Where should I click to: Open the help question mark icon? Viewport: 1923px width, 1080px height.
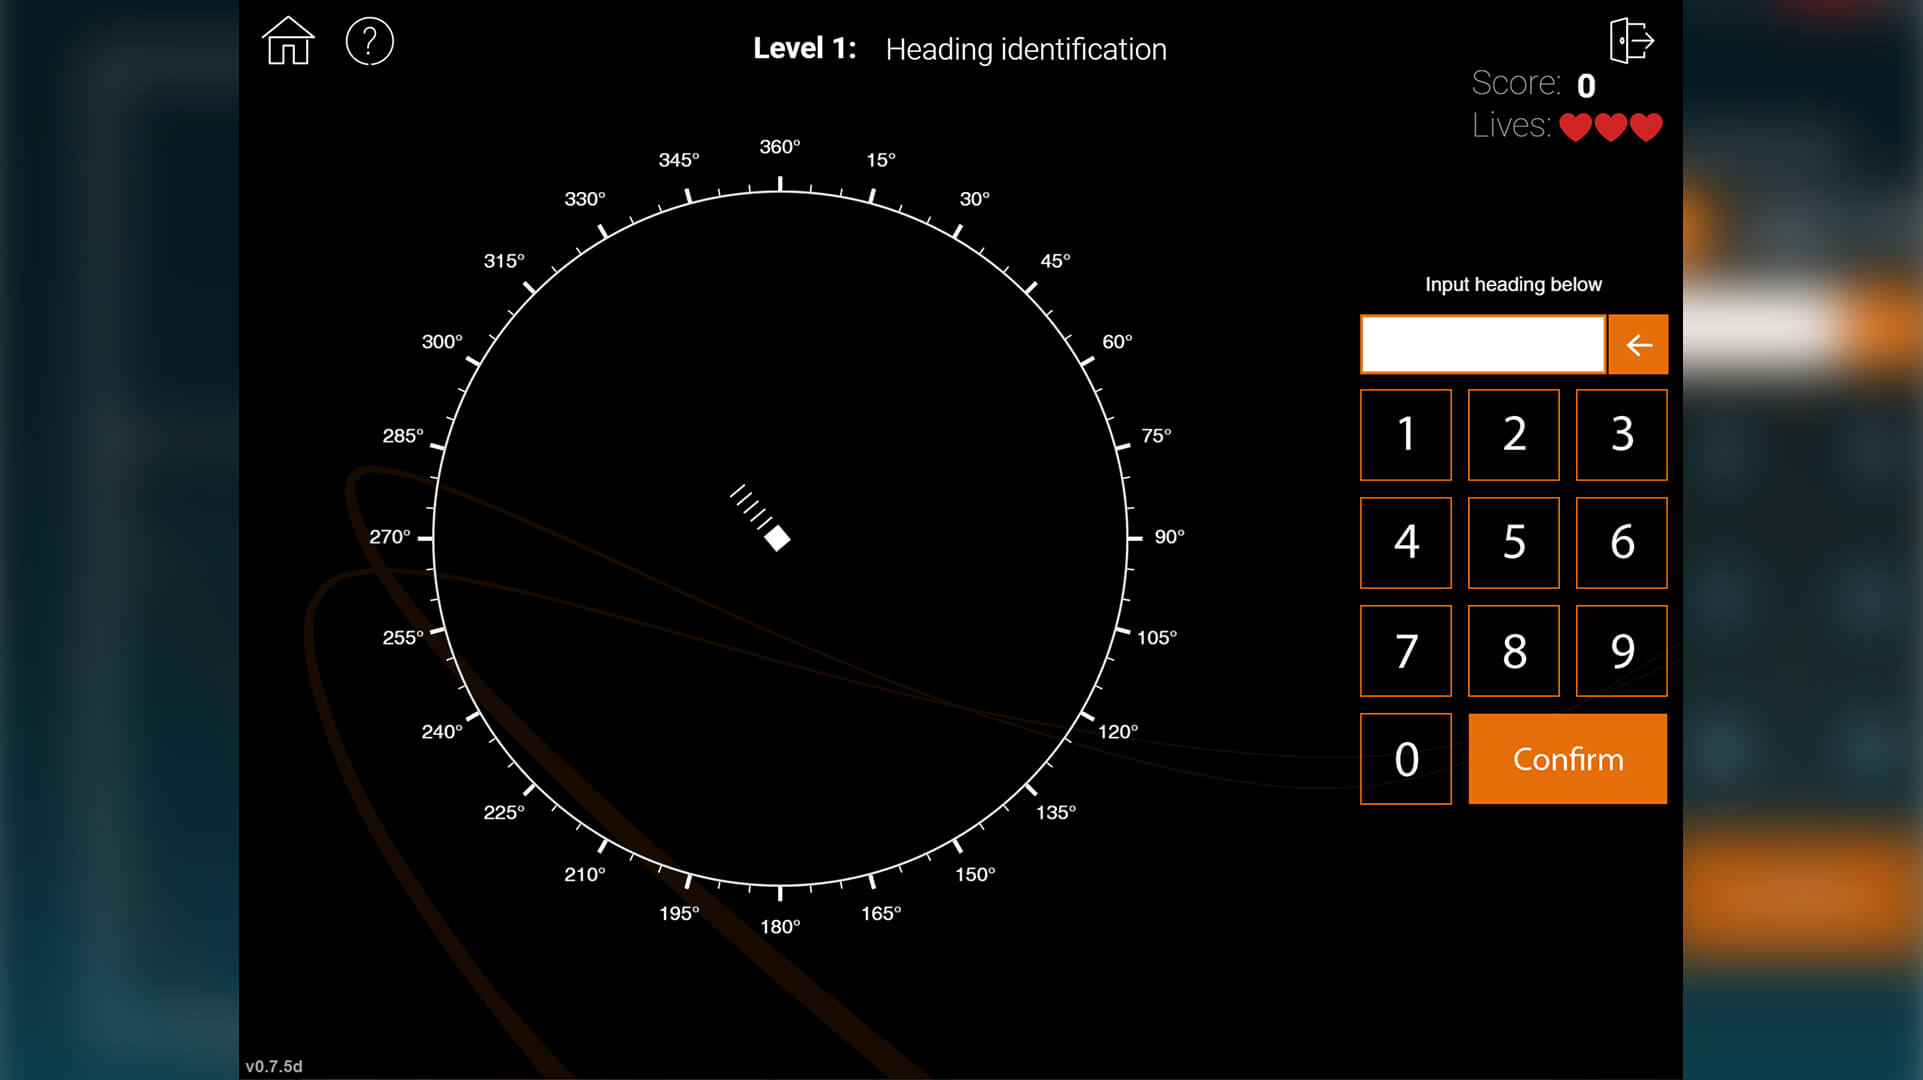[x=369, y=42]
